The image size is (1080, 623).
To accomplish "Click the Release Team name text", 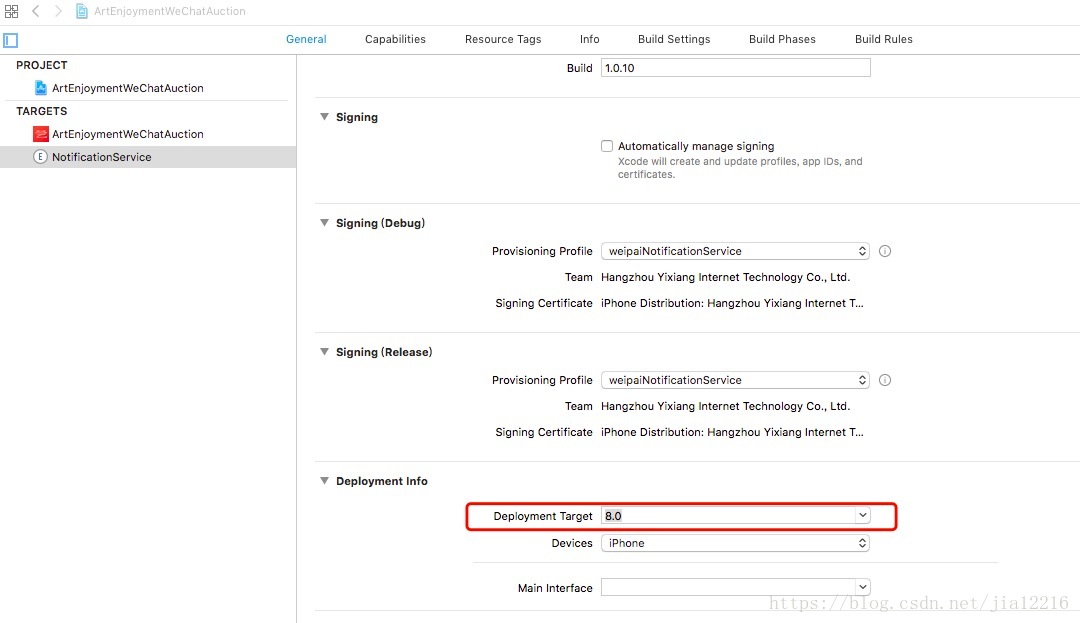I will click(725, 406).
